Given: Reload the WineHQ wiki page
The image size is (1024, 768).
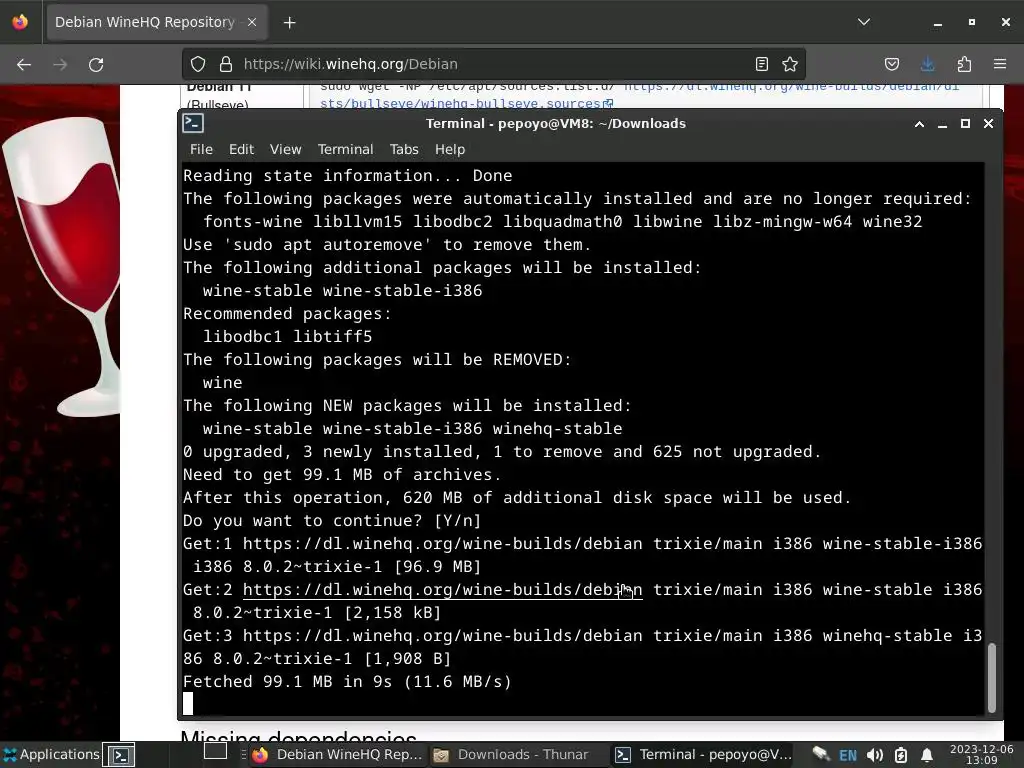Looking at the screenshot, I should [96, 65].
